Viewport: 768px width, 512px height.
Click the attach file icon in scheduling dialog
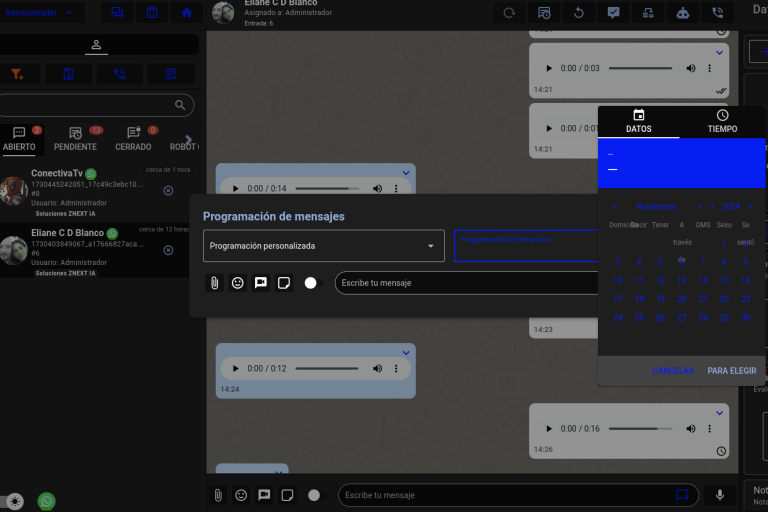pos(215,283)
